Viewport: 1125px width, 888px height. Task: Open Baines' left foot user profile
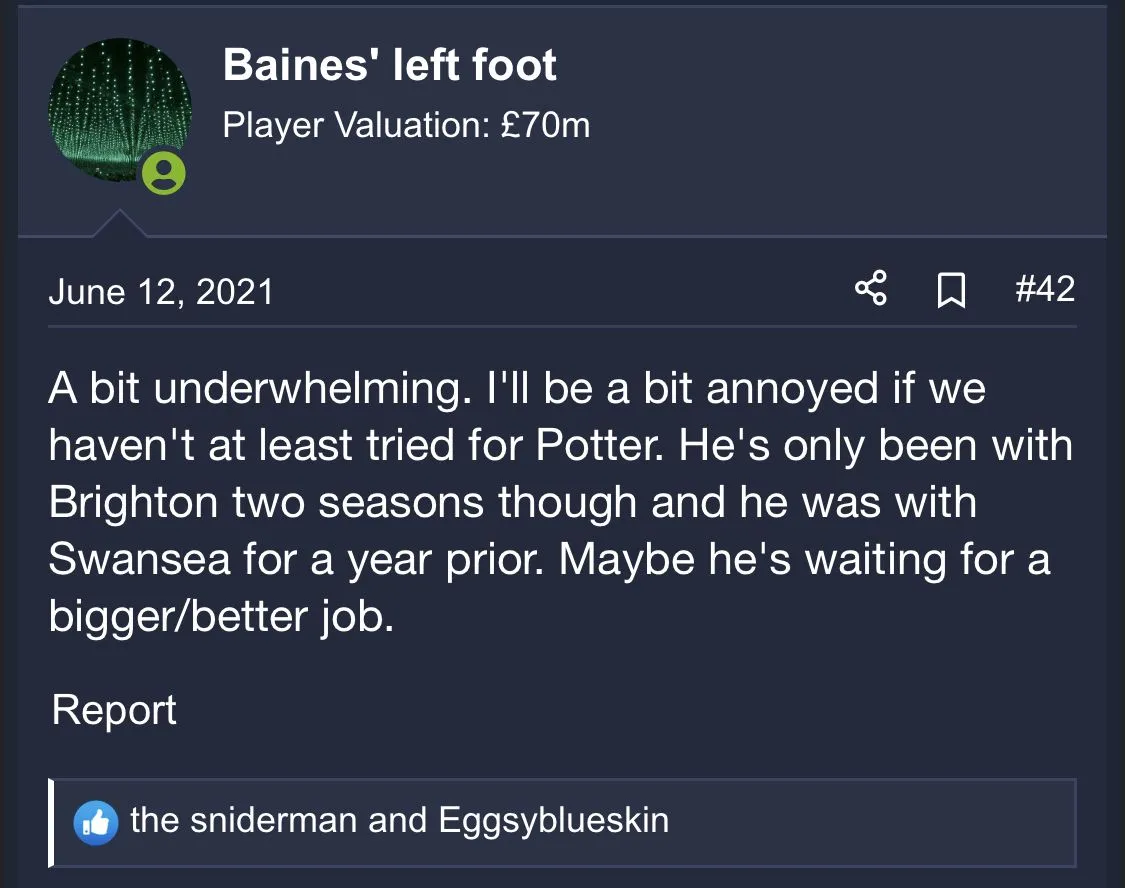pos(389,65)
